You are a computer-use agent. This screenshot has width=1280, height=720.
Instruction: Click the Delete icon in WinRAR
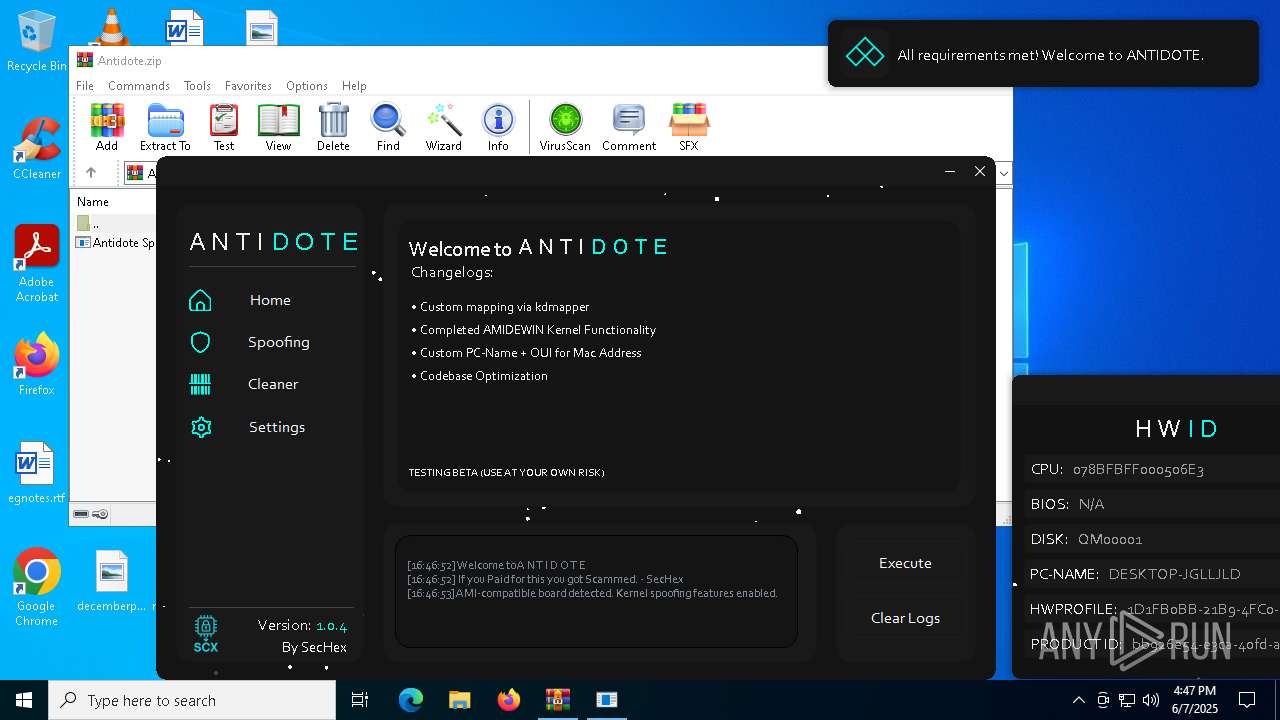[x=333, y=127]
